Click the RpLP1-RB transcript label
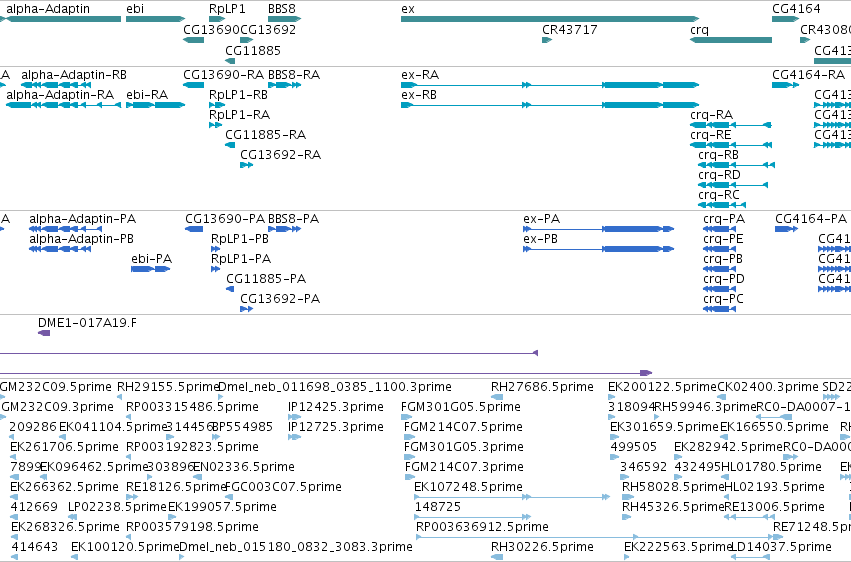The image size is (851, 562). click(238, 95)
